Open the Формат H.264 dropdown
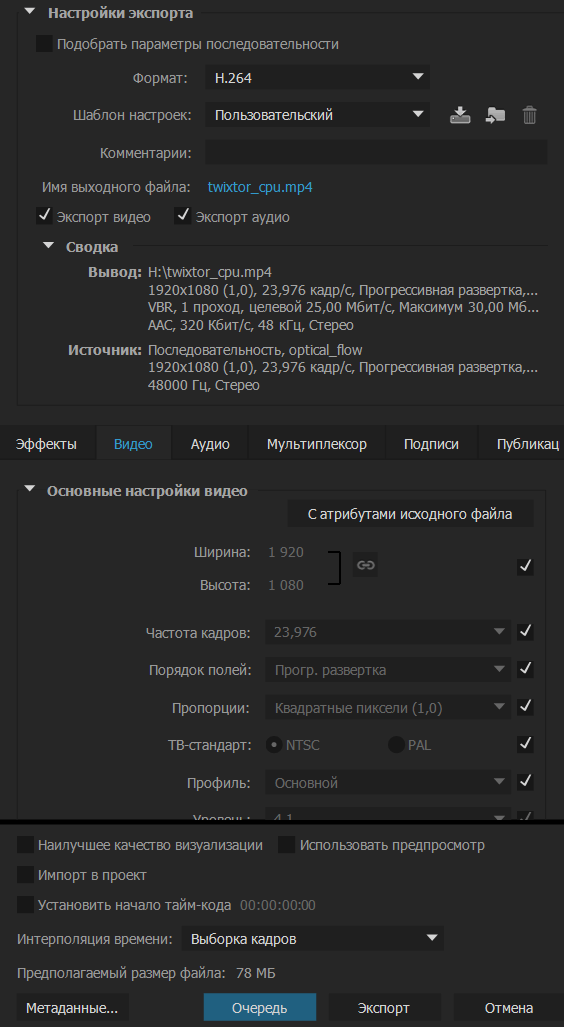The width and height of the screenshot is (564, 1027). (x=317, y=78)
